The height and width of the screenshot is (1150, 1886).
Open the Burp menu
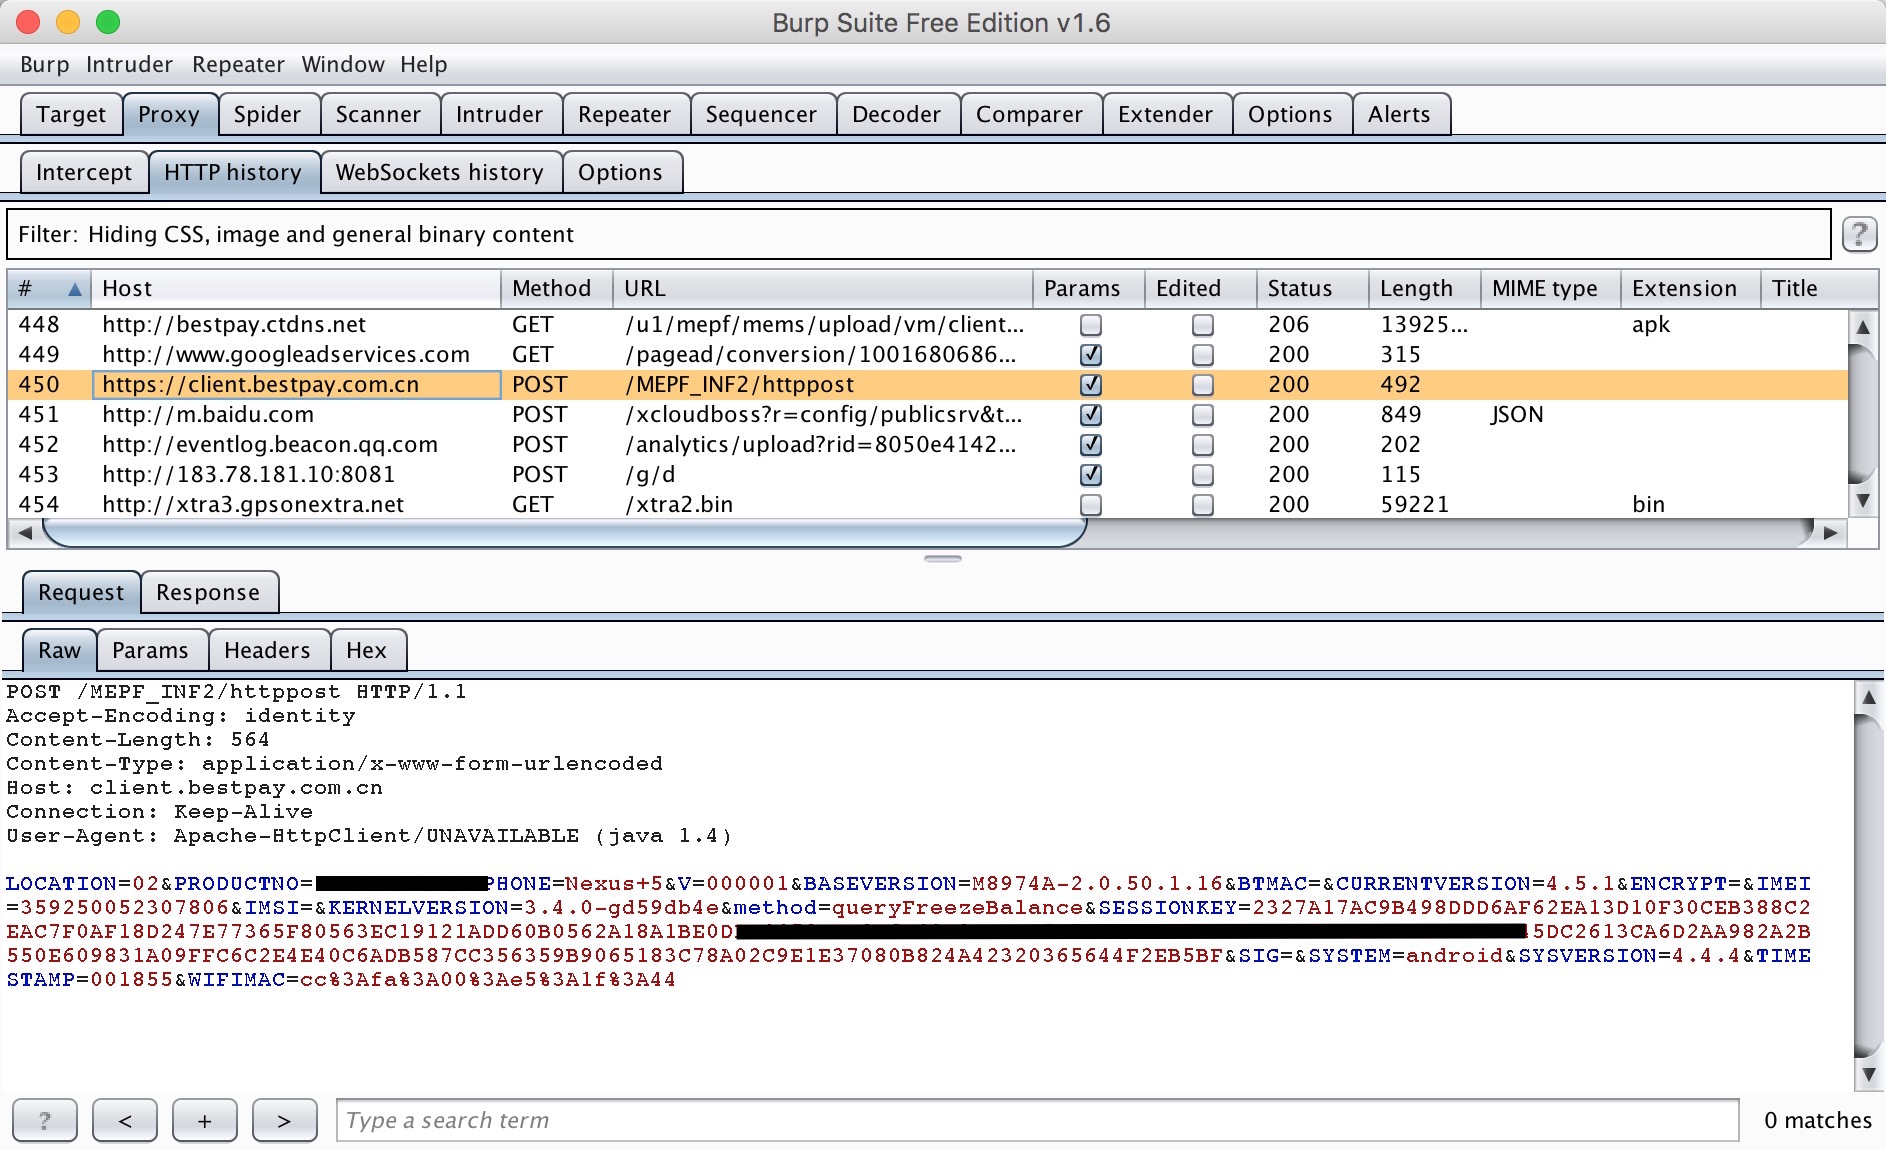tap(44, 65)
